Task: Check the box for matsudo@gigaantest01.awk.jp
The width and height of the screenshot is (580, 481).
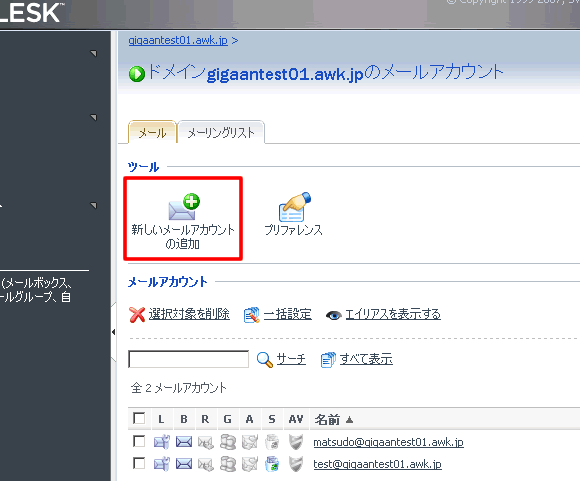Action: pyautogui.click(x=139, y=441)
